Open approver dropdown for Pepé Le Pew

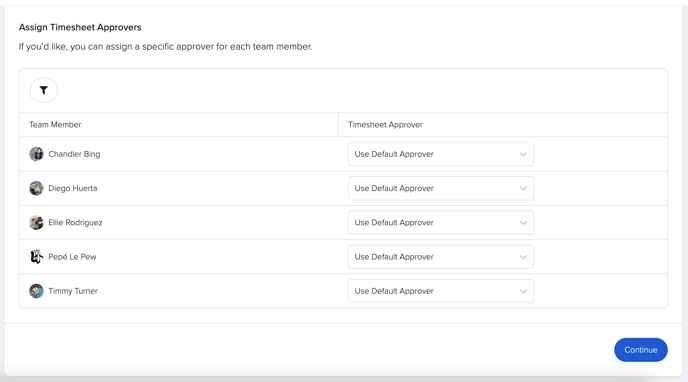[441, 257]
